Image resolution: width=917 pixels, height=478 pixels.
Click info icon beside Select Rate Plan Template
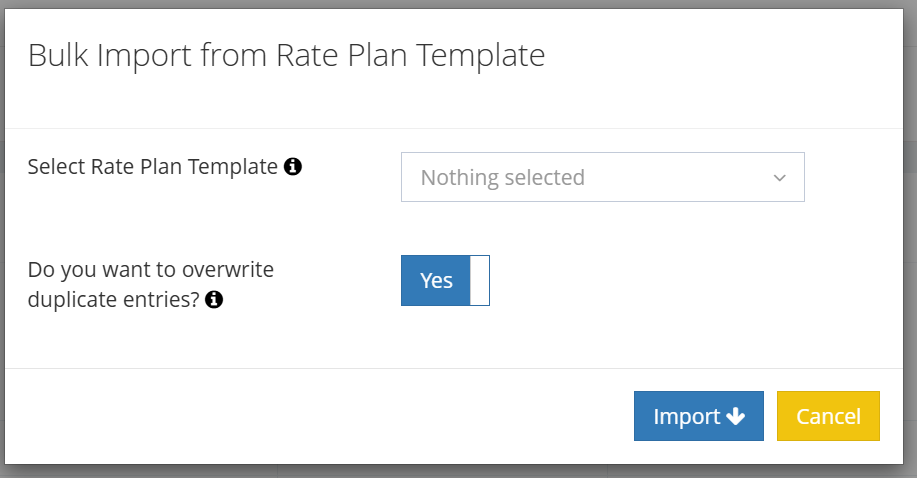[293, 167]
